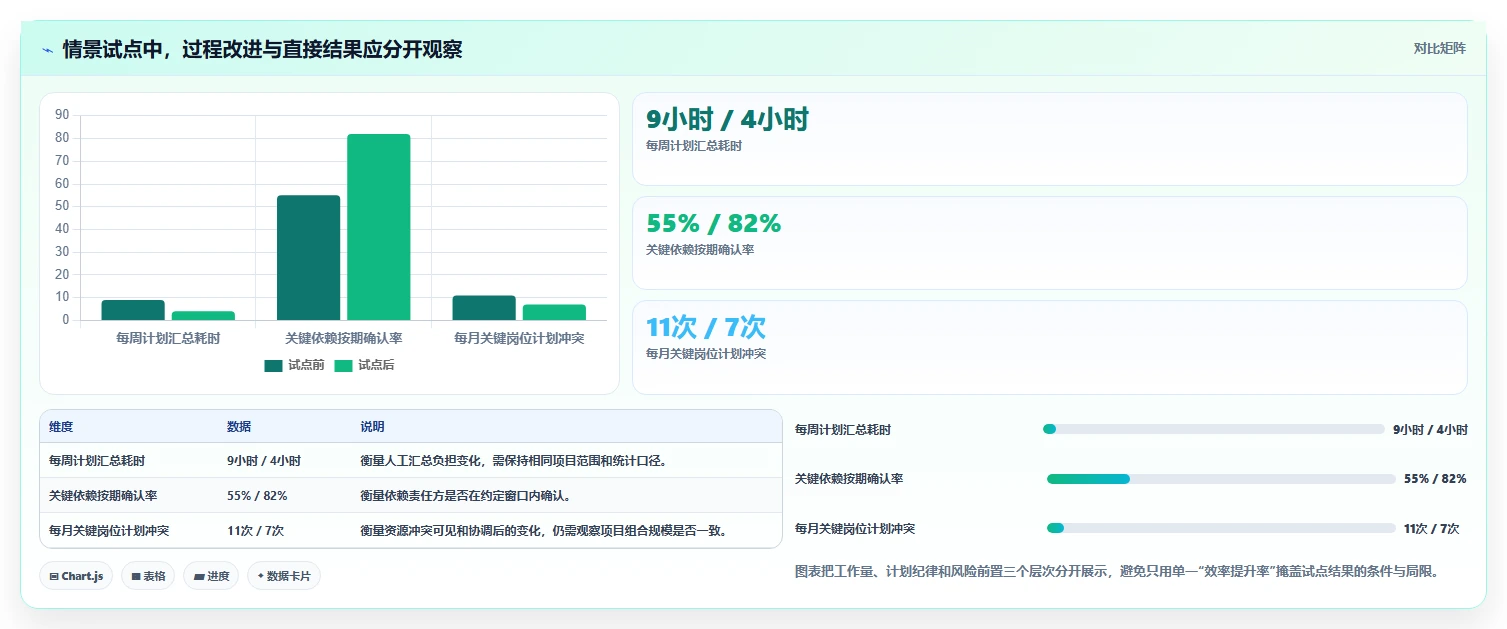Click the 每月关键岗位计划冲突 chart axis label
Image resolution: width=1507 pixels, height=629 pixels.
pyautogui.click(x=519, y=339)
